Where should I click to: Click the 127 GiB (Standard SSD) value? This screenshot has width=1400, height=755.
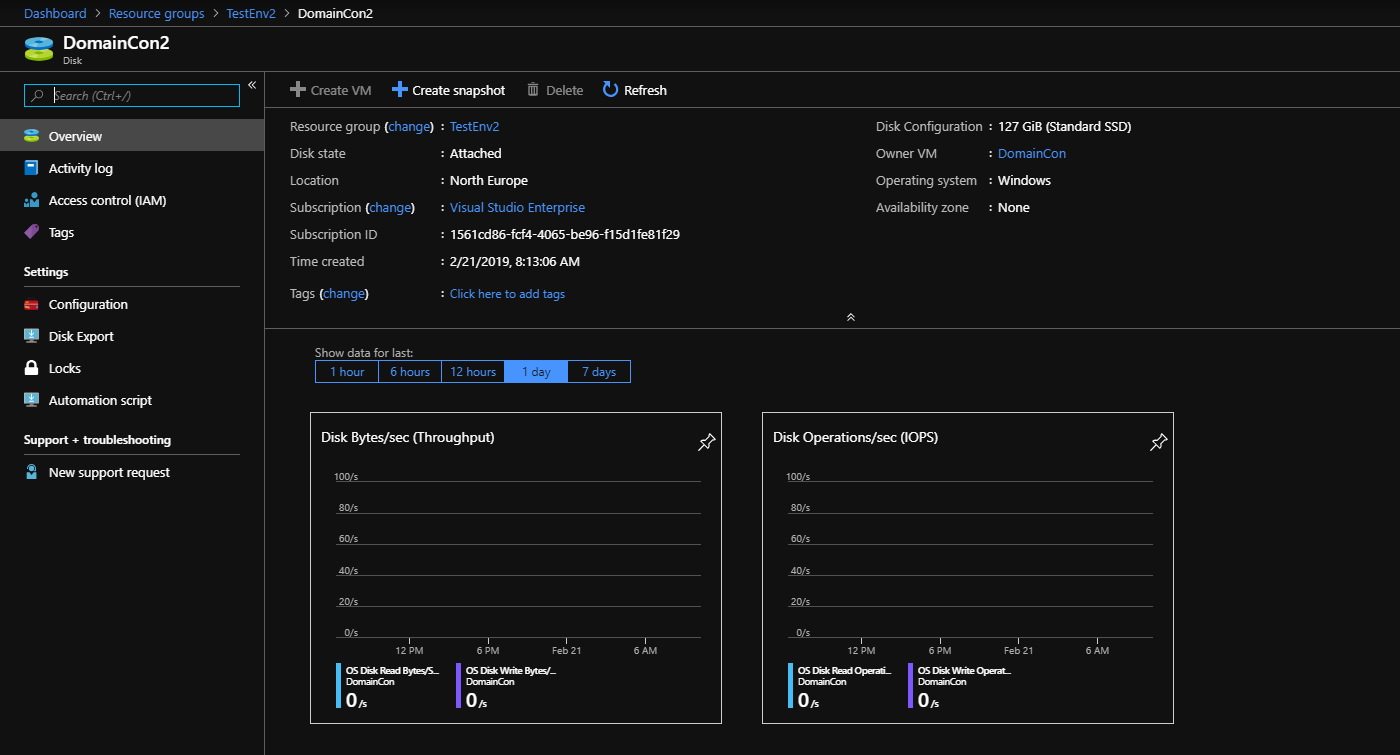click(x=1065, y=127)
